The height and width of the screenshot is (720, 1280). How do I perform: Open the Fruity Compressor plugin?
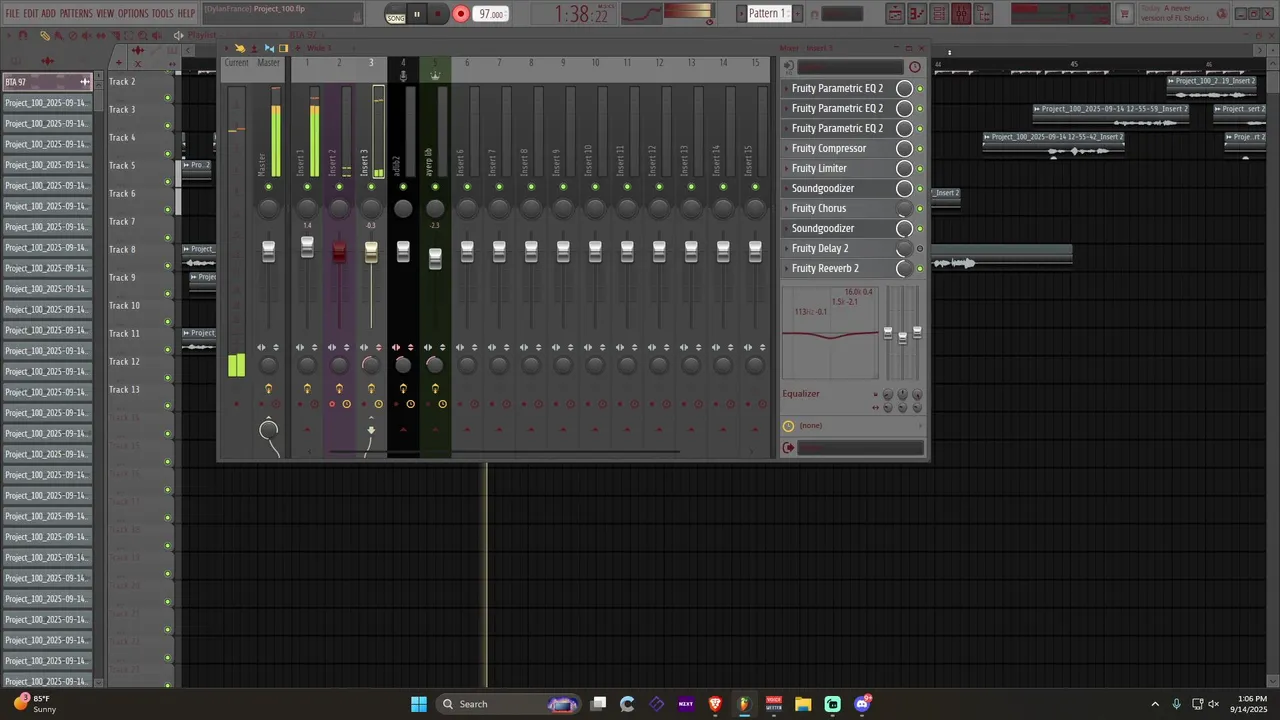click(829, 148)
